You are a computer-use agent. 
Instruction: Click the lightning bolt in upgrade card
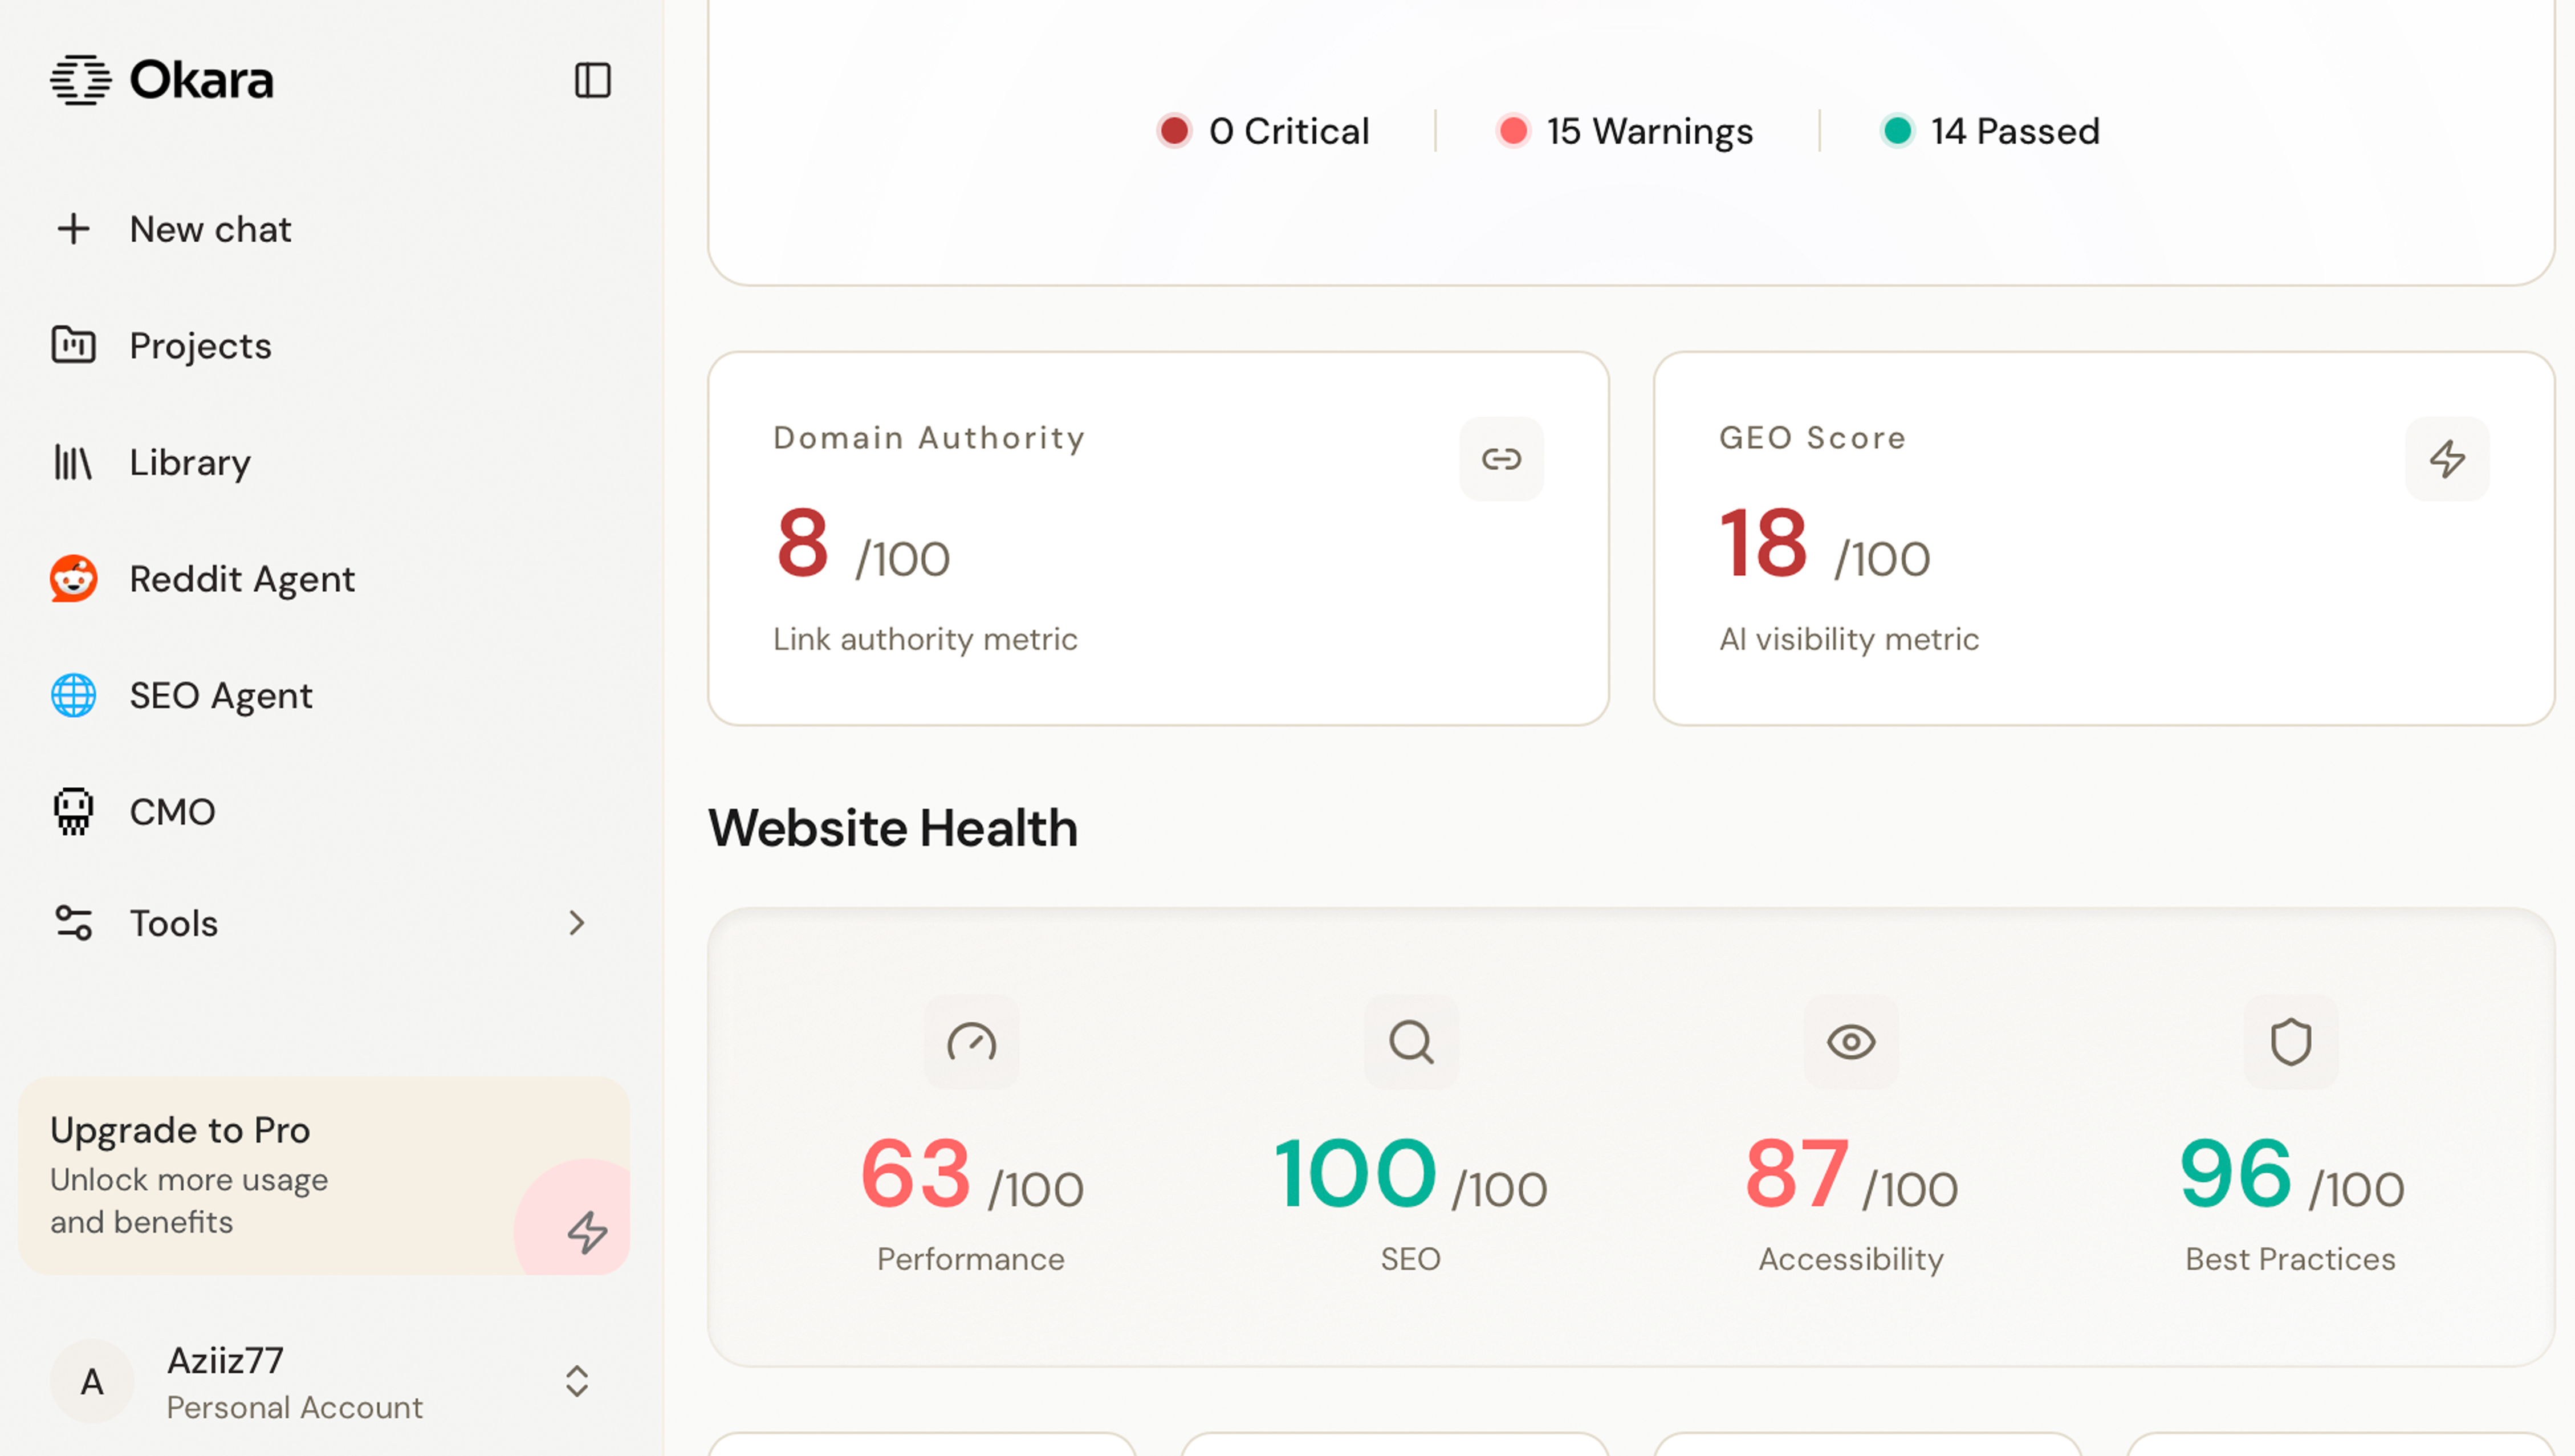pos(587,1232)
